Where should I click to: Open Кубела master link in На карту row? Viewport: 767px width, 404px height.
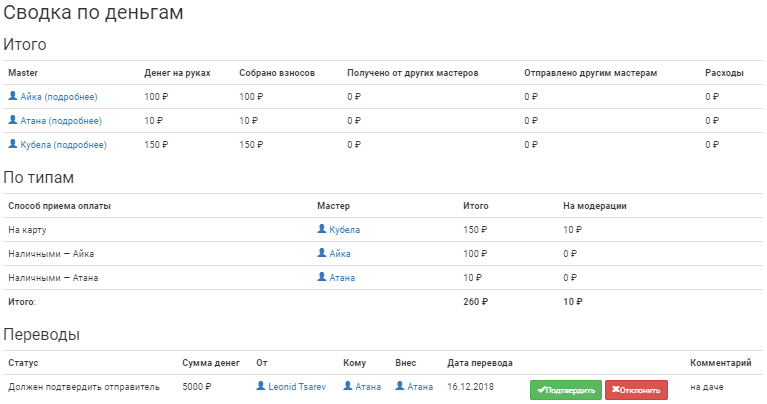(x=345, y=230)
